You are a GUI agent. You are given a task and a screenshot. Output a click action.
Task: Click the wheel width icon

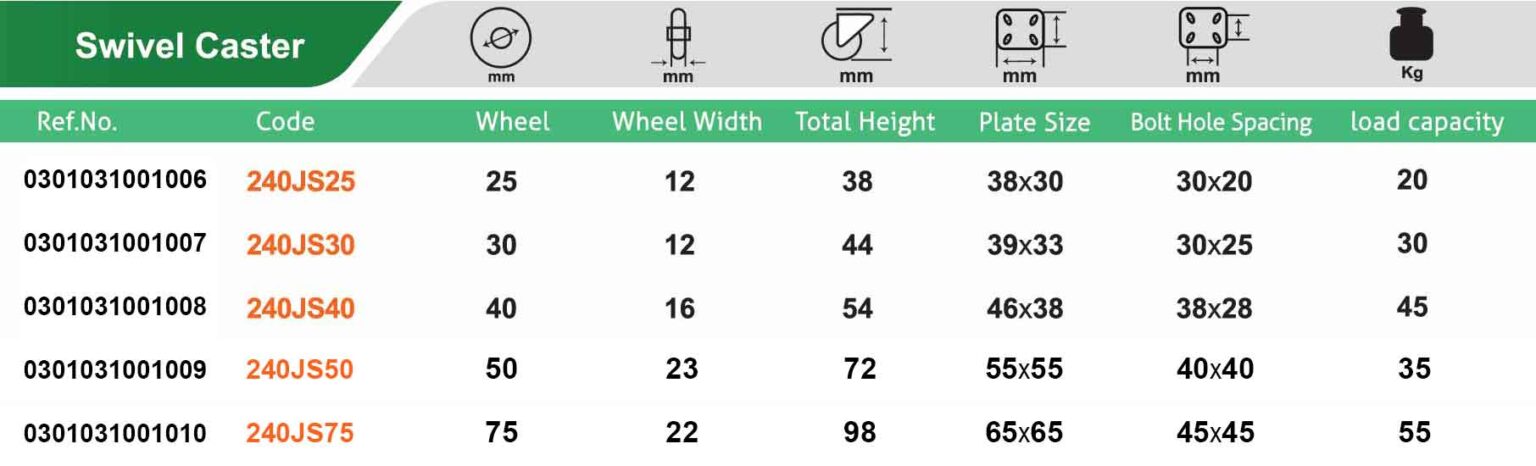pyautogui.click(x=678, y=40)
